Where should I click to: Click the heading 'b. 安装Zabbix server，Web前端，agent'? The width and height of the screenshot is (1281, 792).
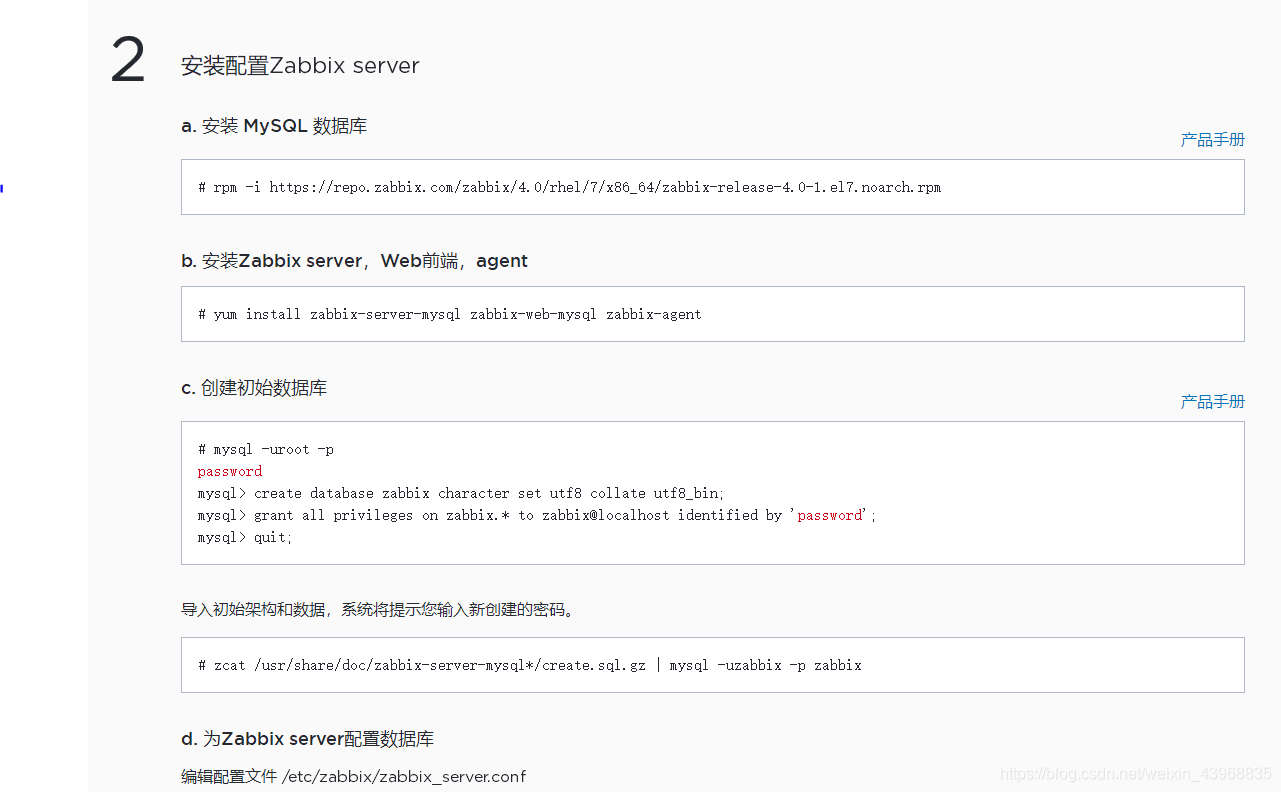[x=354, y=261]
